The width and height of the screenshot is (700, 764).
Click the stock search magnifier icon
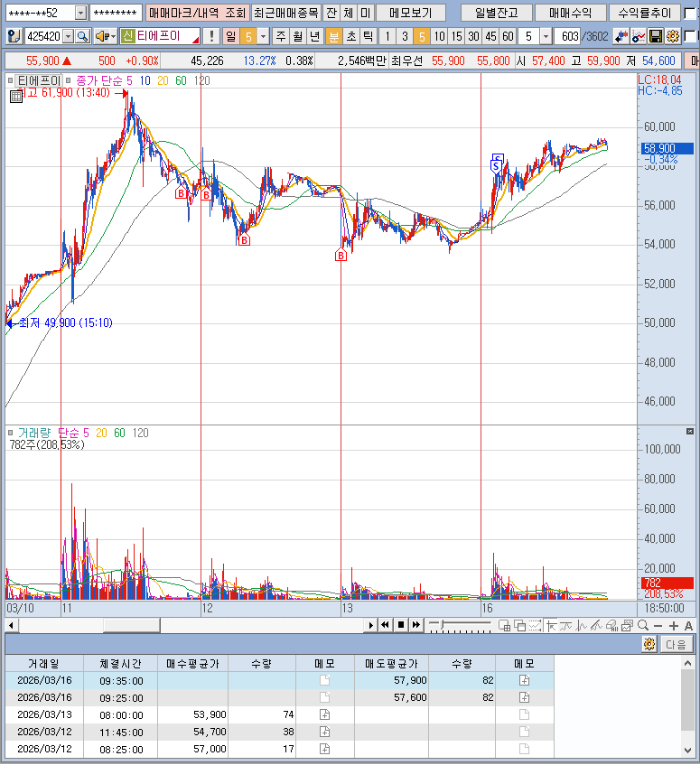click(x=83, y=36)
